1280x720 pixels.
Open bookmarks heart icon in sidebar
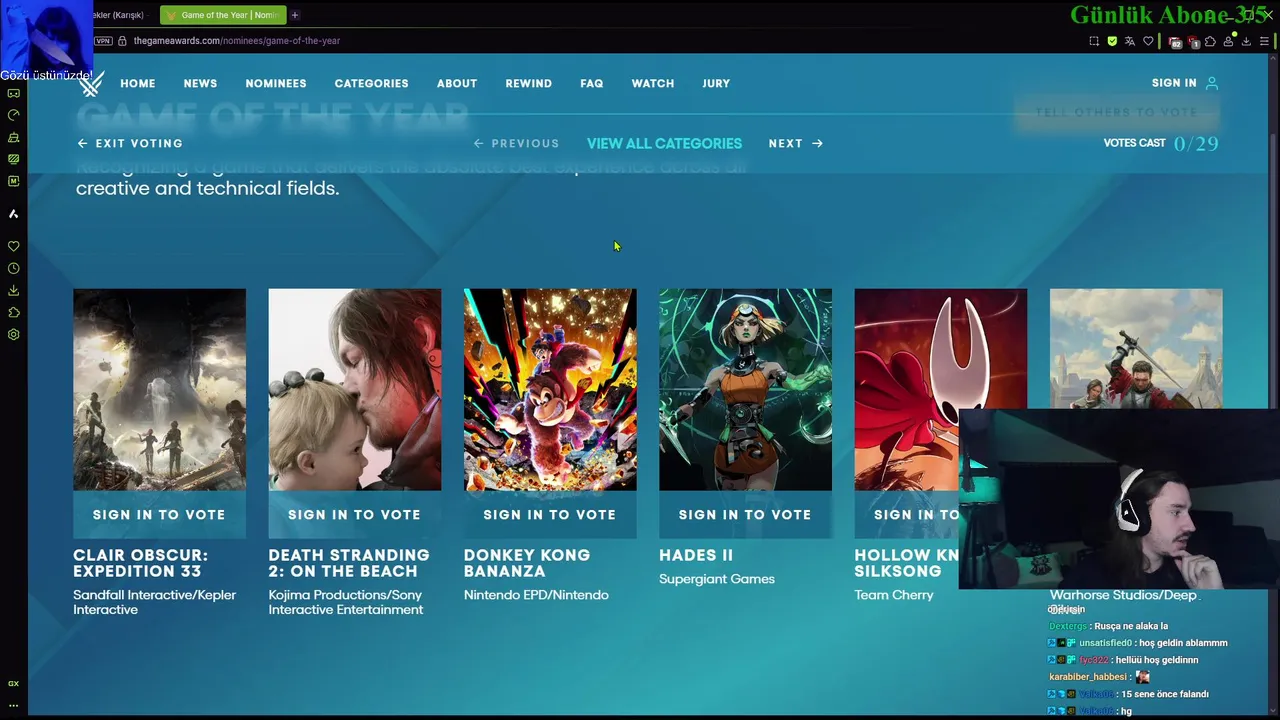pyautogui.click(x=13, y=246)
